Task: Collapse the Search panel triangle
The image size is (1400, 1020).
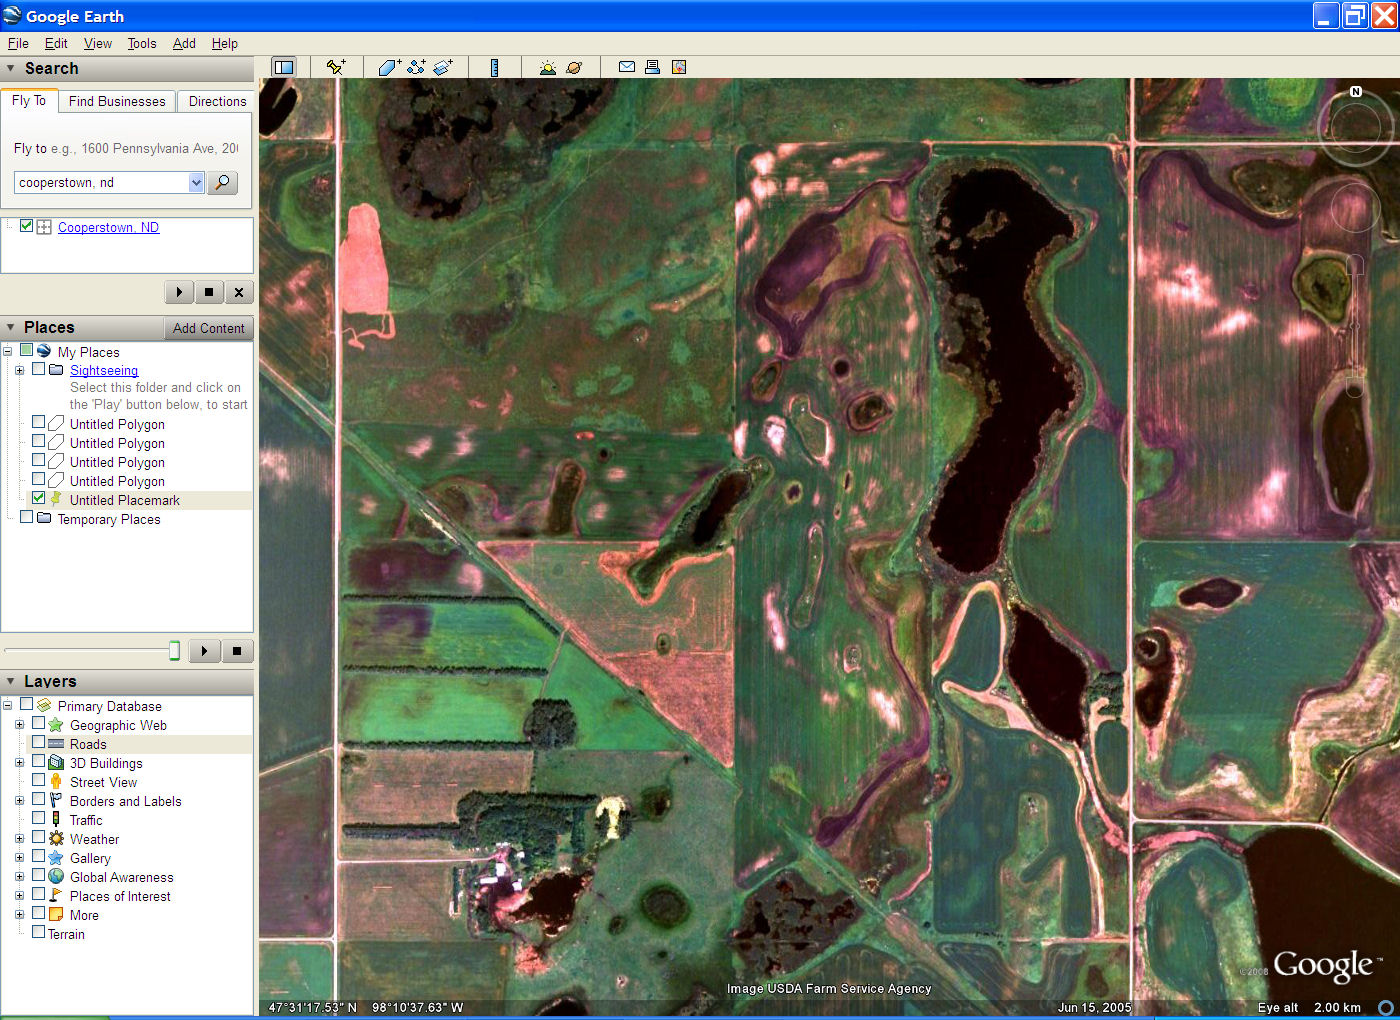Action: [11, 69]
